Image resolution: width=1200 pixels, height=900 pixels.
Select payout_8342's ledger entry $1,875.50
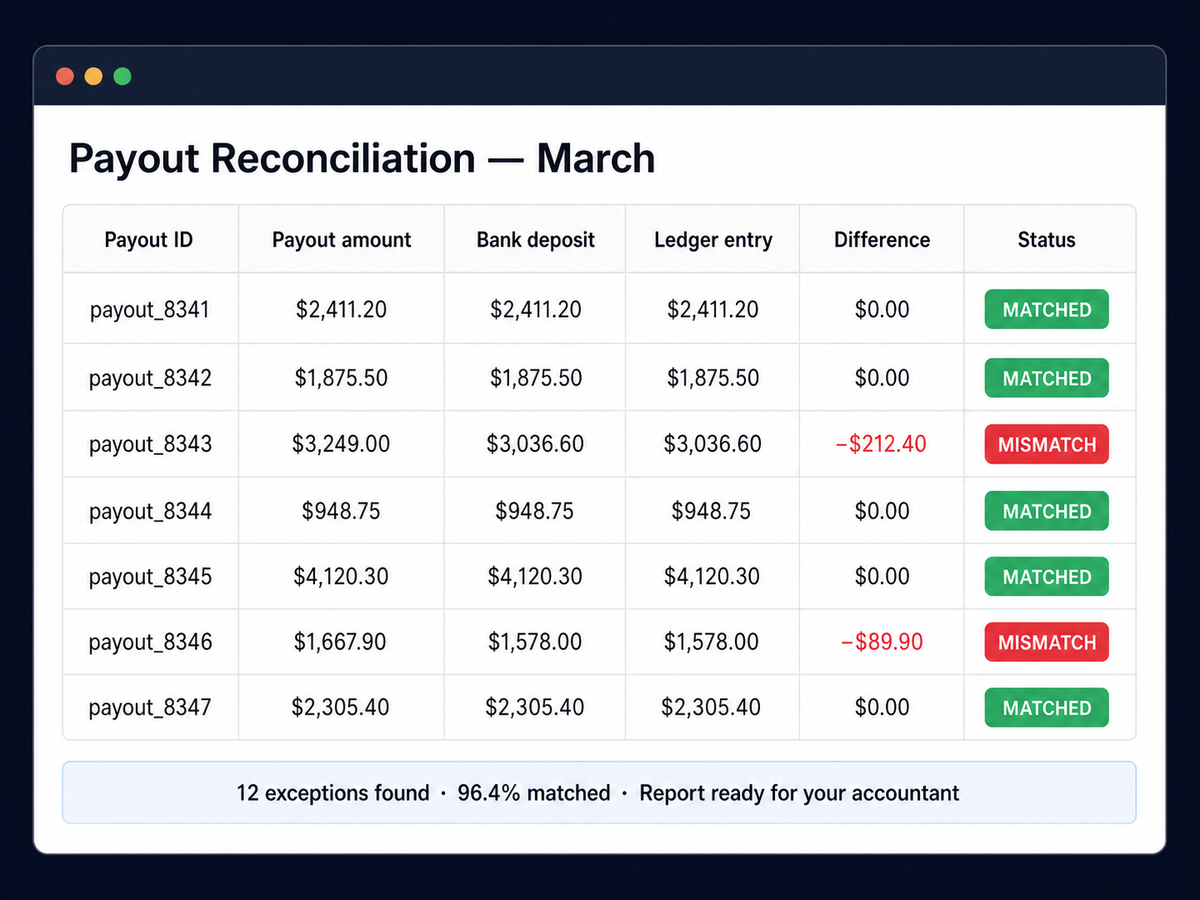tap(713, 378)
